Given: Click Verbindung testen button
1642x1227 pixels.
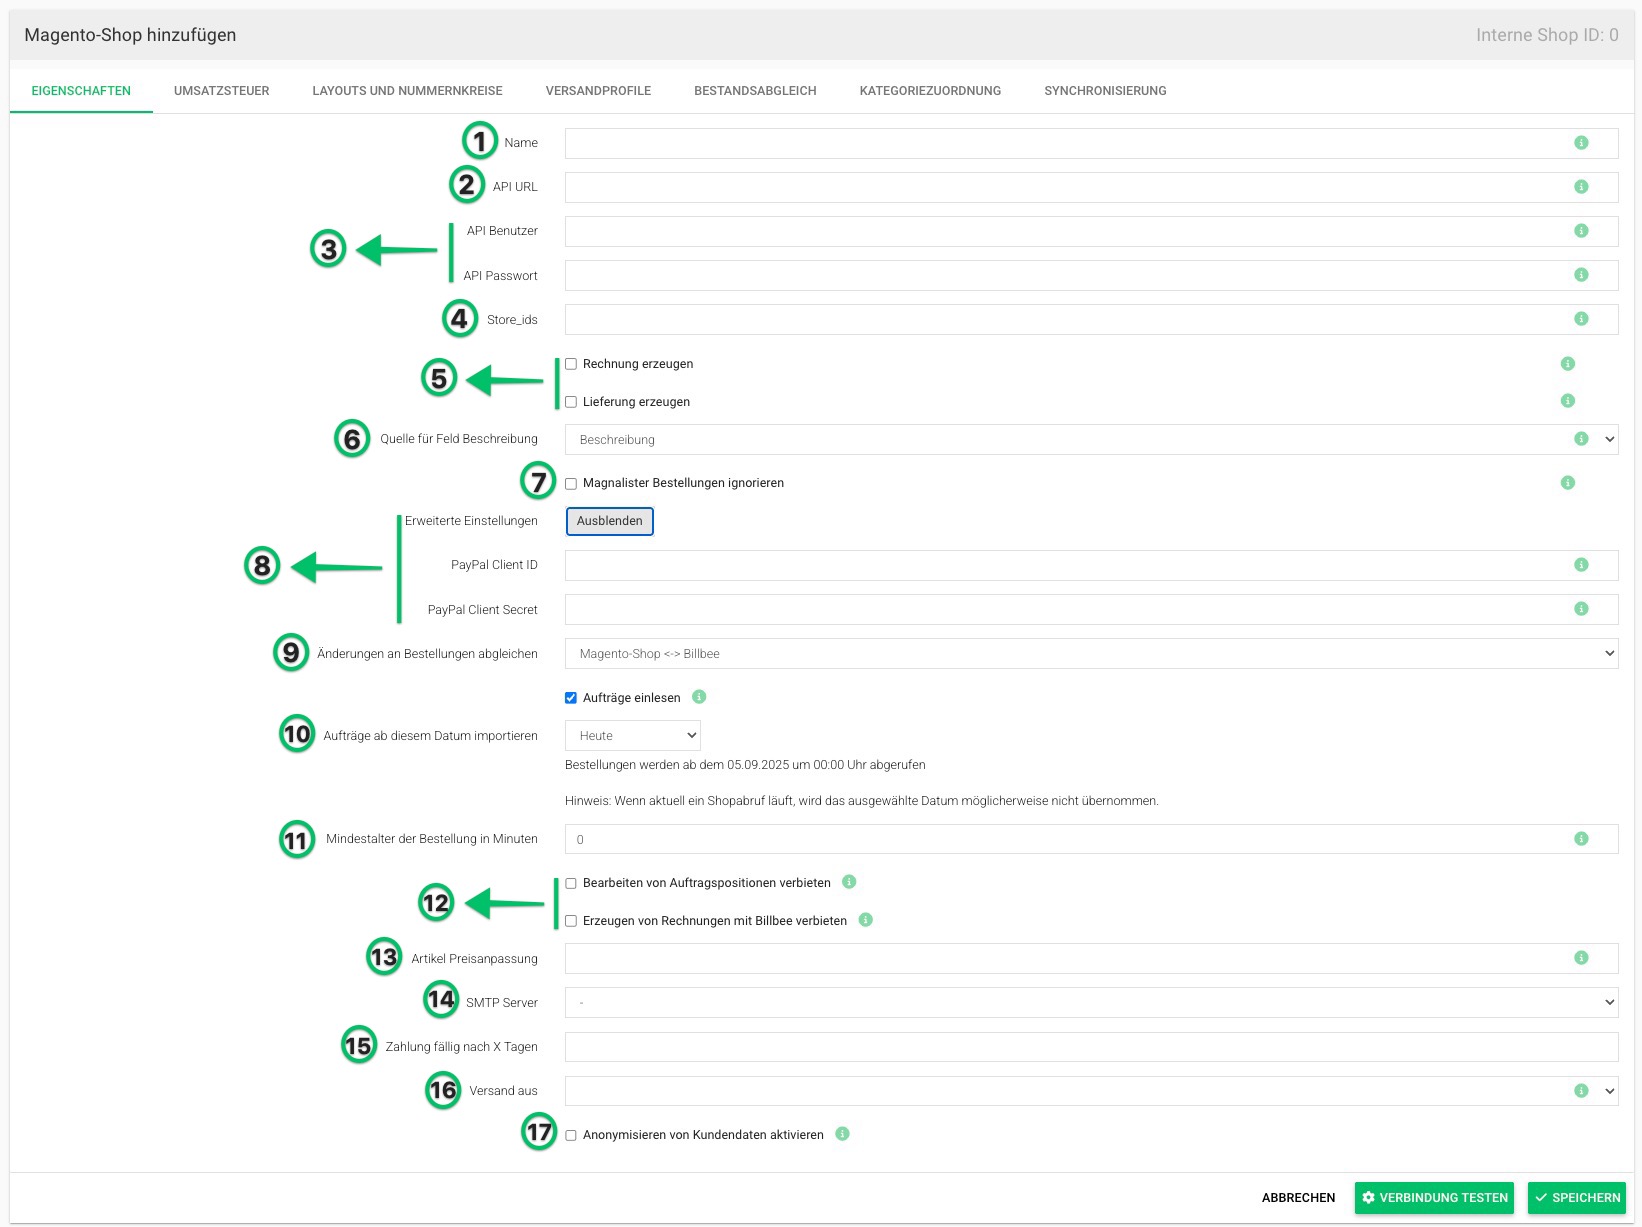Looking at the screenshot, I should tap(1434, 1198).
